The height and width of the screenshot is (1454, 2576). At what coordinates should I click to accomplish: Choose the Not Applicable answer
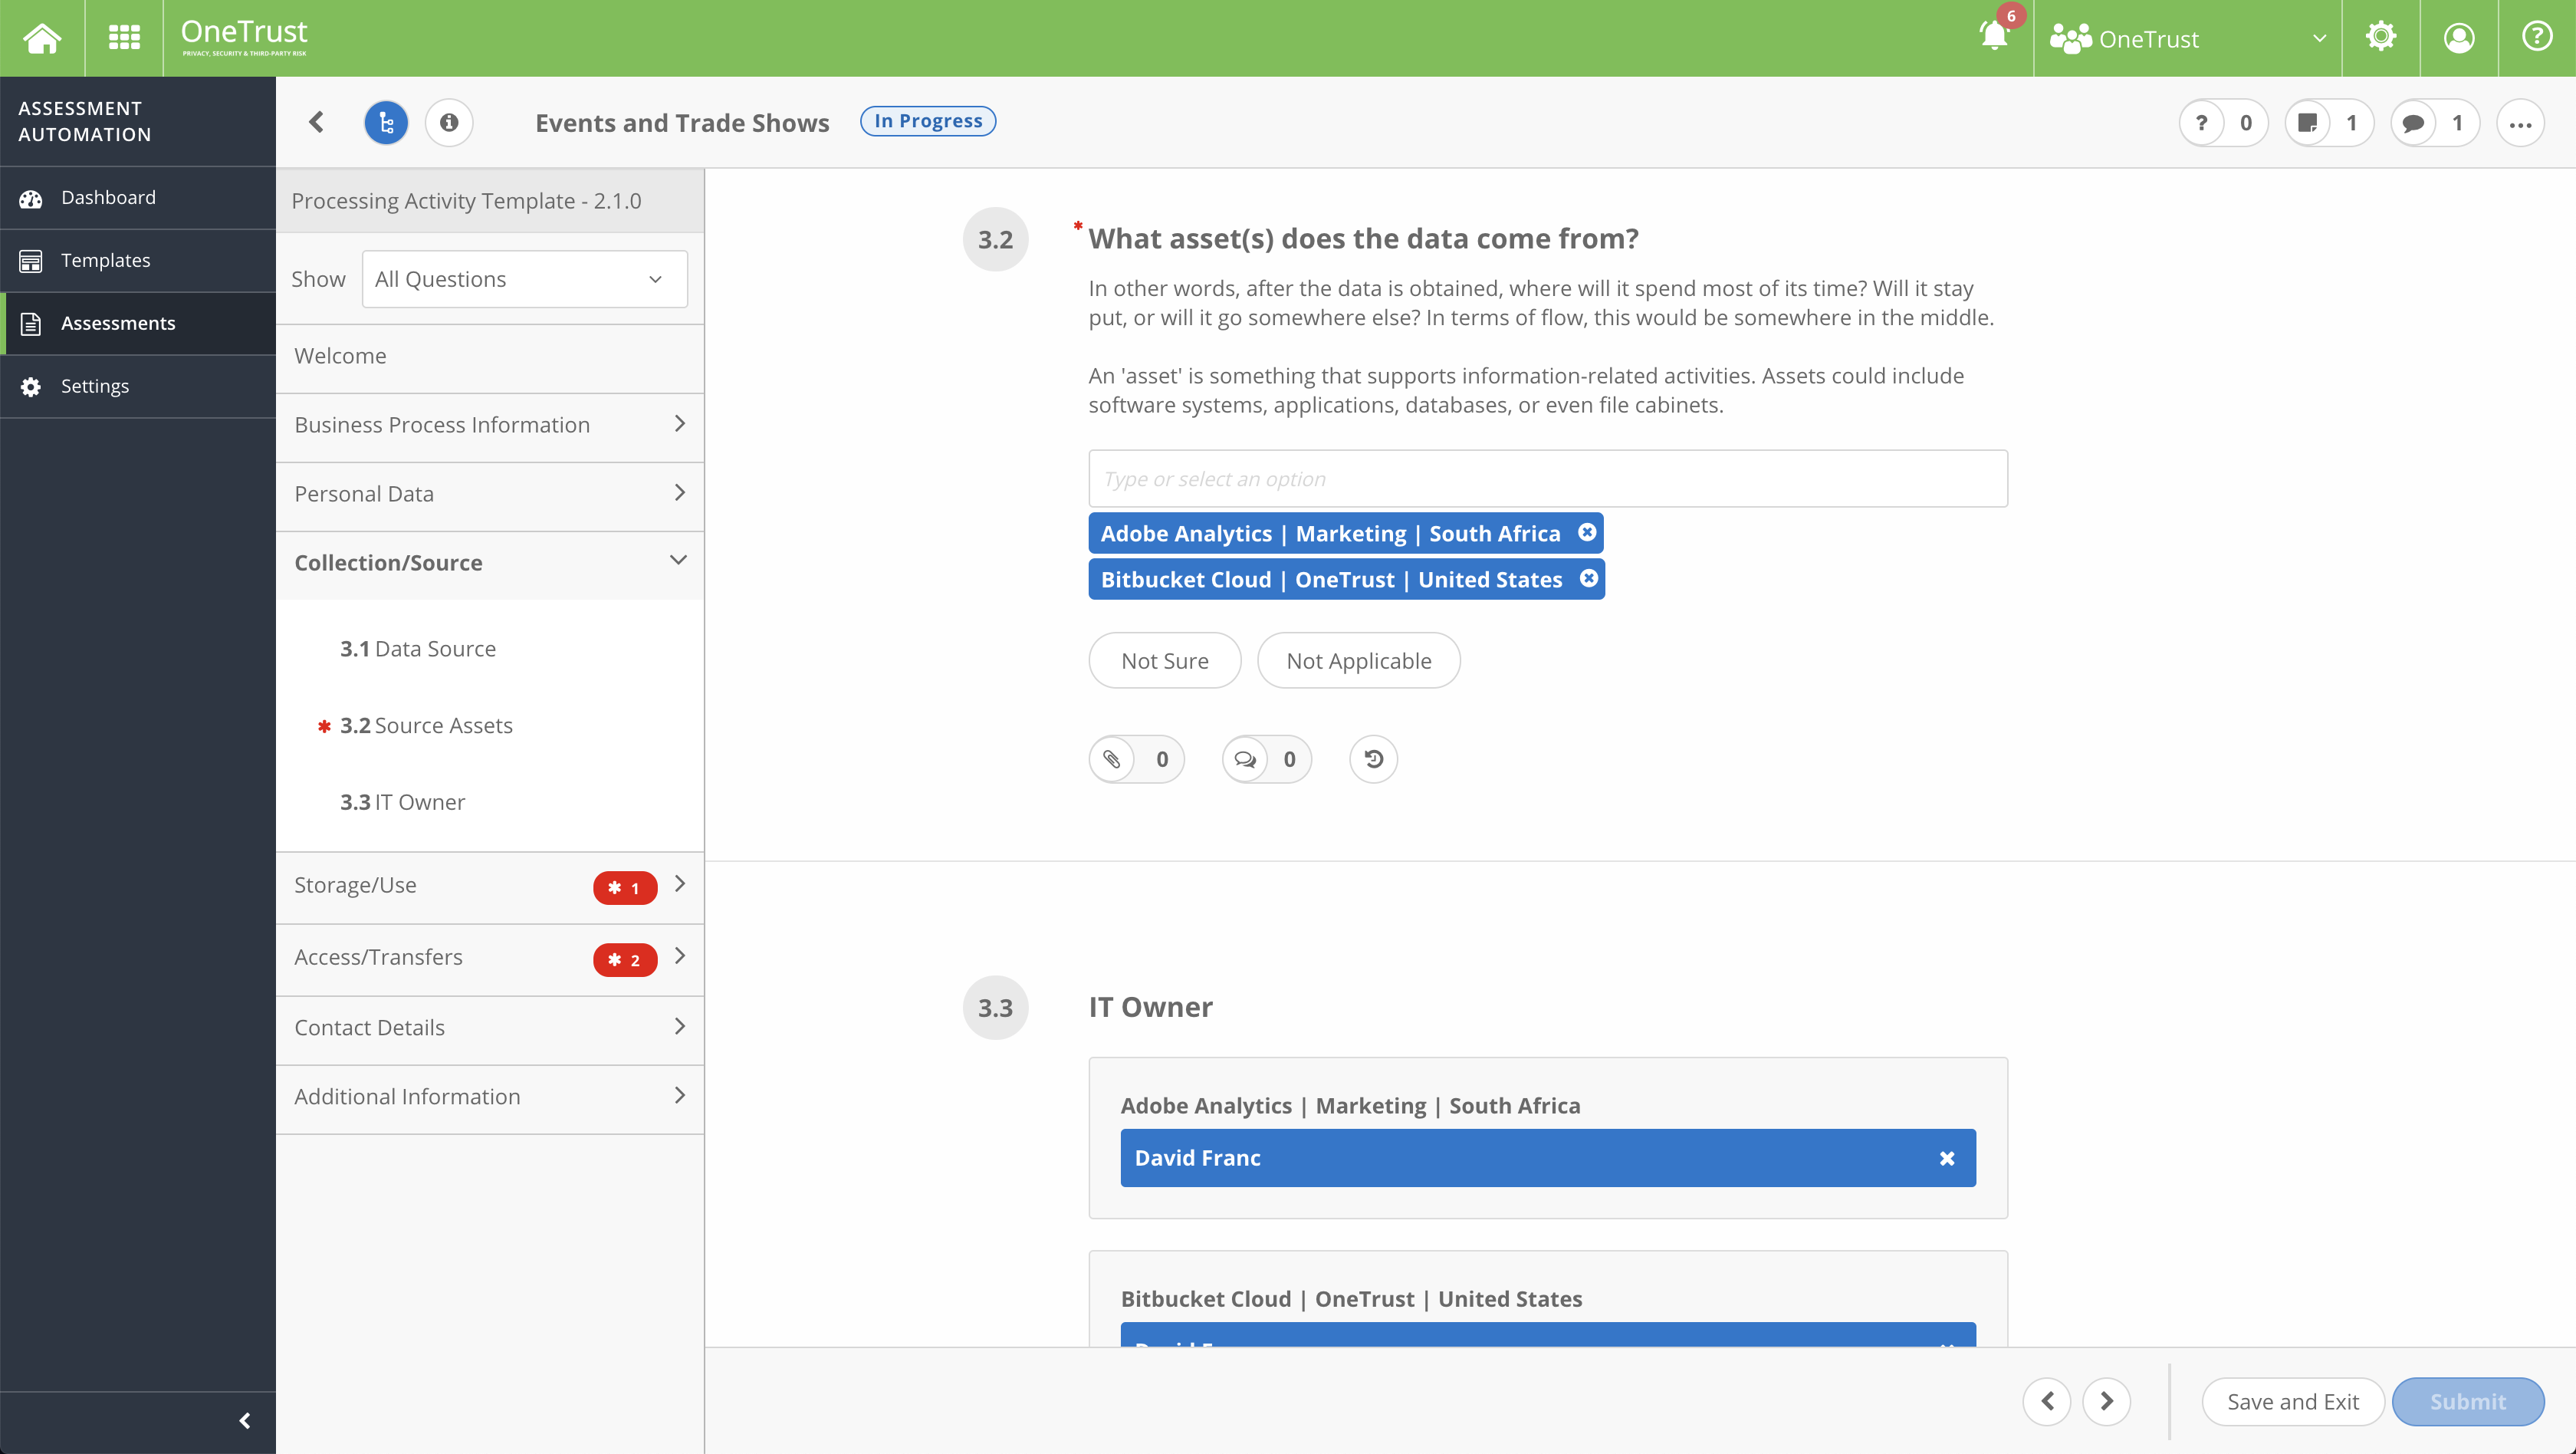pyautogui.click(x=1358, y=661)
